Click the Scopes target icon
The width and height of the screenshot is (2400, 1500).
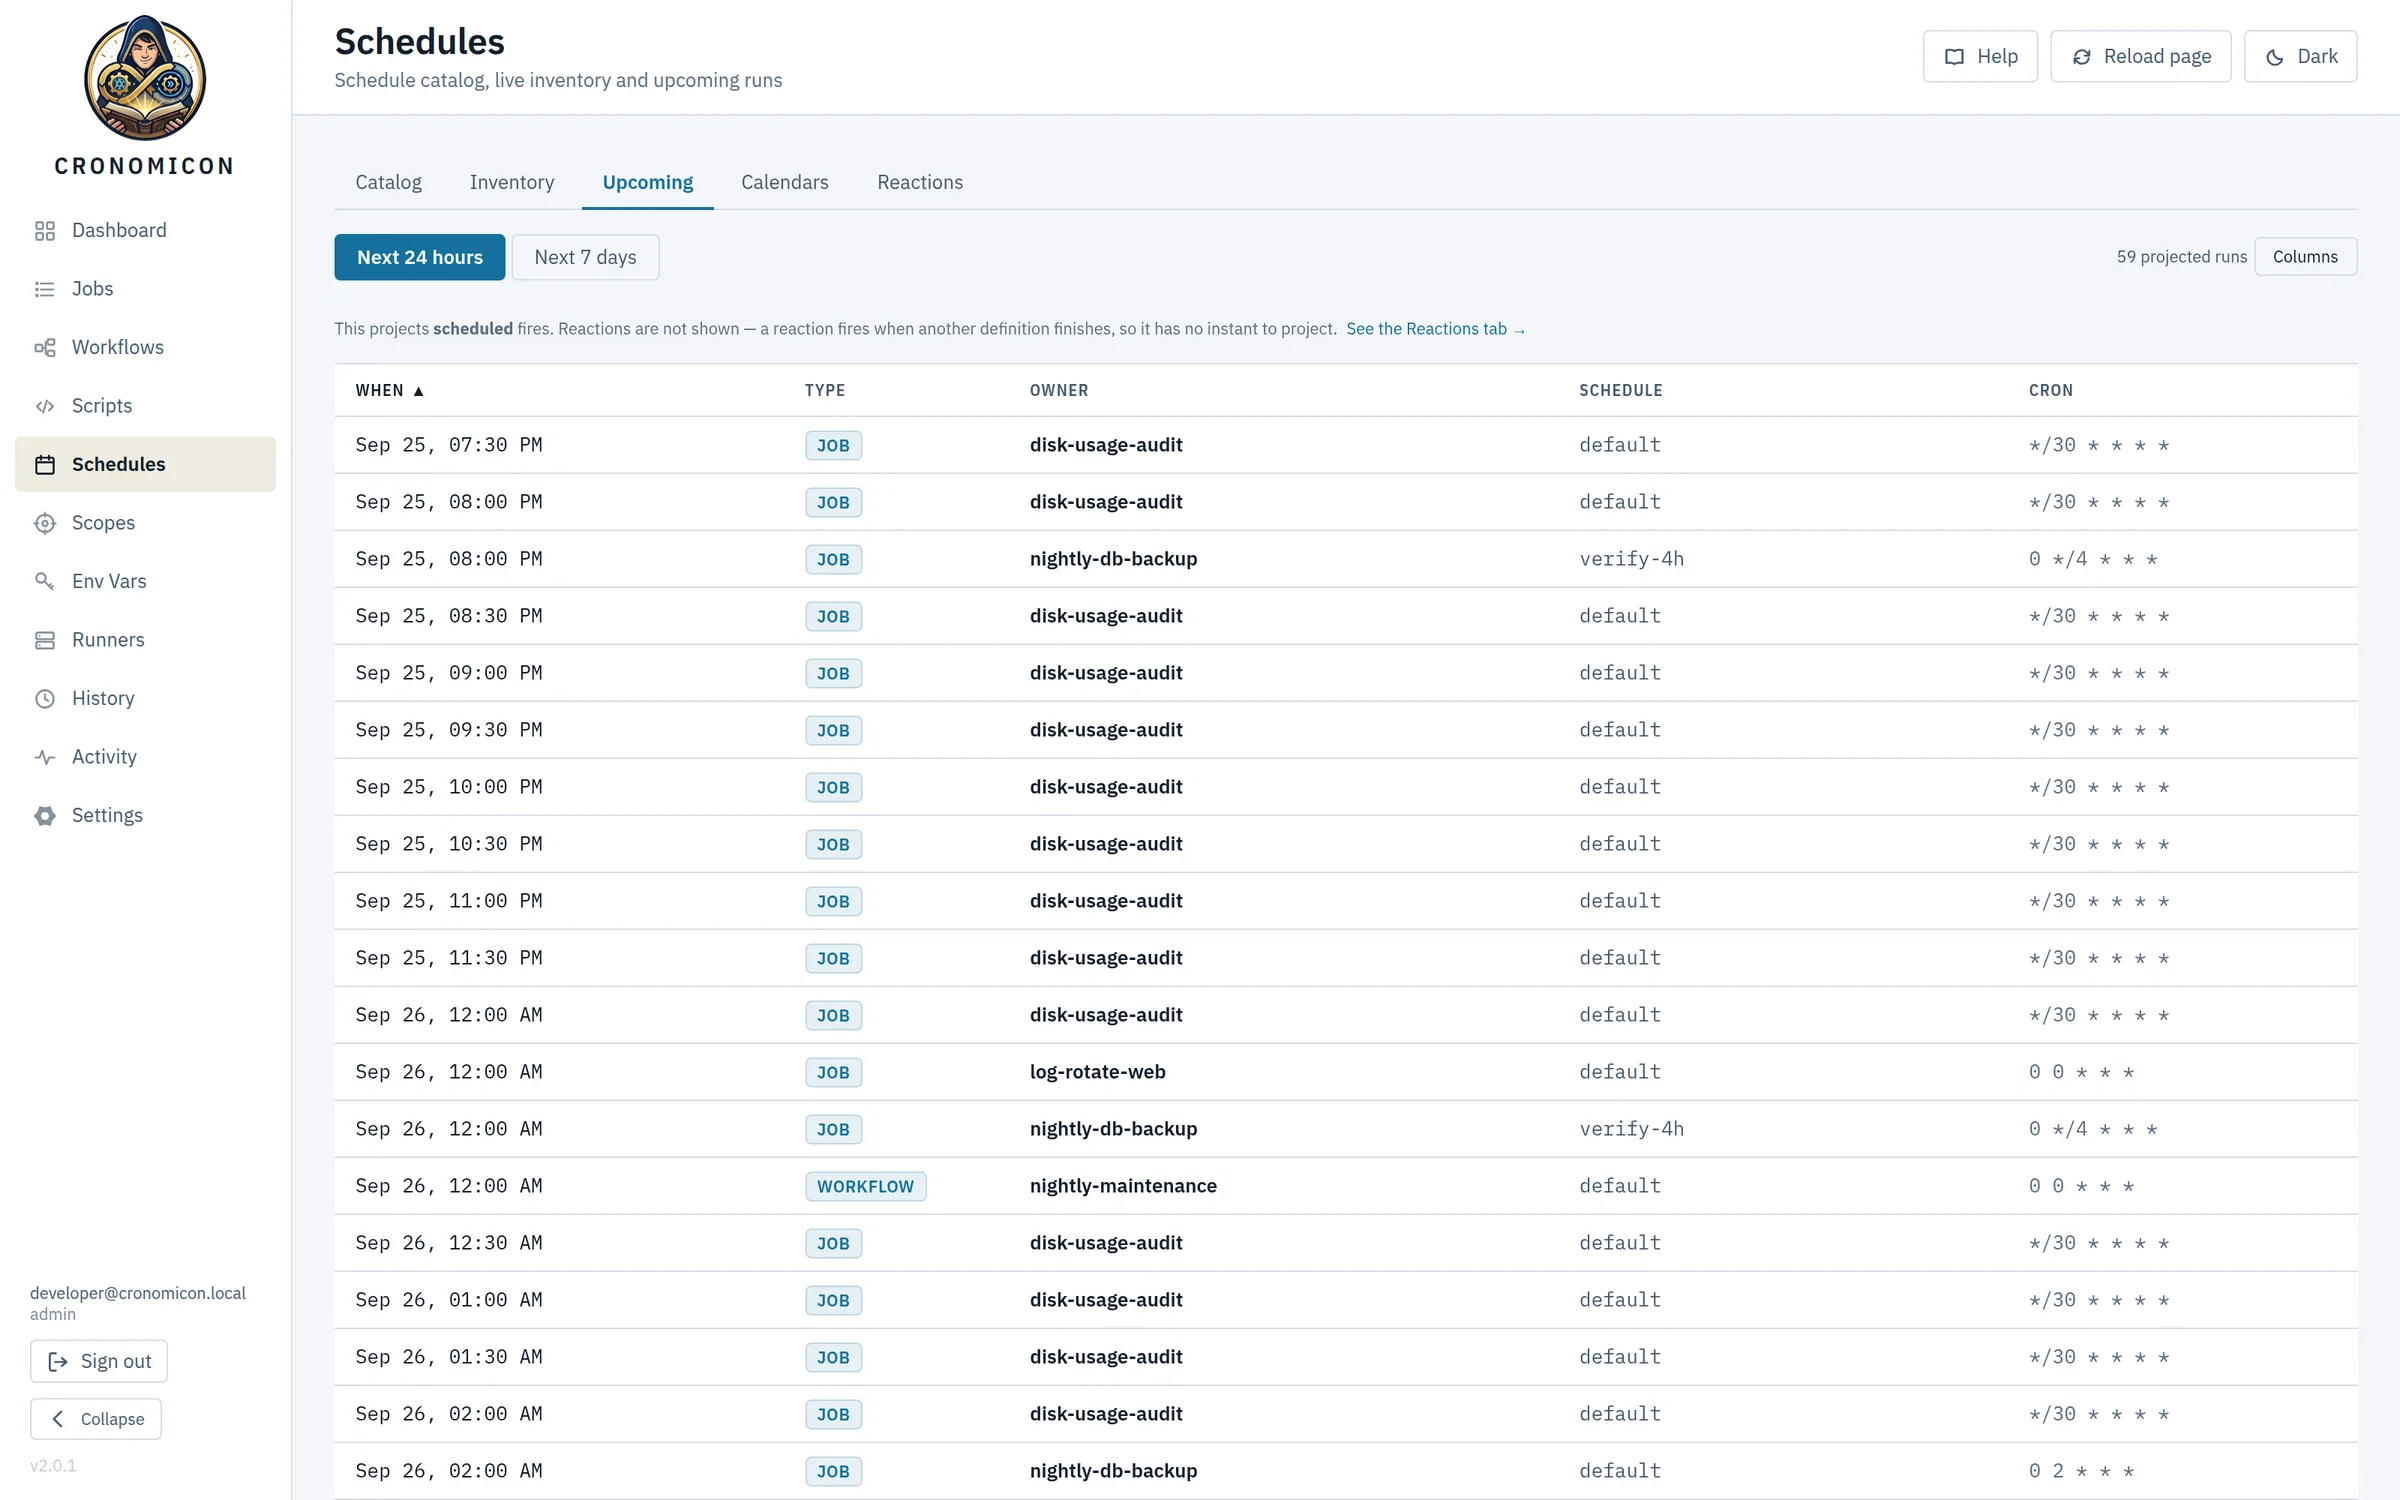tap(45, 523)
